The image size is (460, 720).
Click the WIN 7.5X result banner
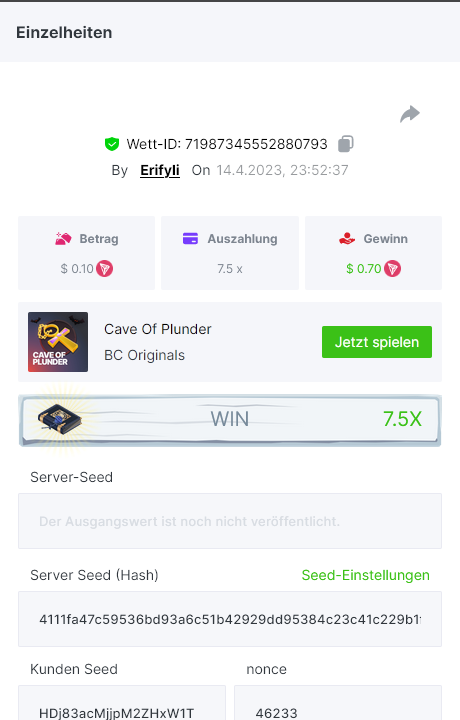pyautogui.click(x=230, y=420)
